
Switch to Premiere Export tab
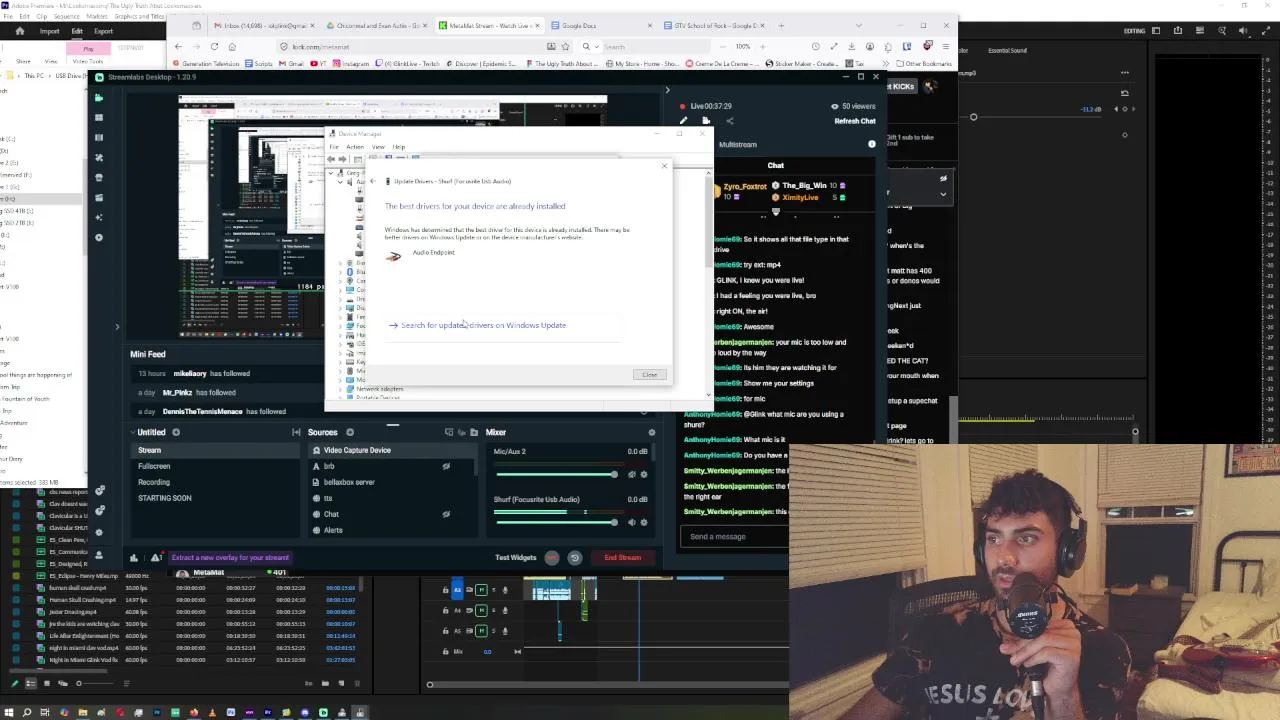[103, 31]
